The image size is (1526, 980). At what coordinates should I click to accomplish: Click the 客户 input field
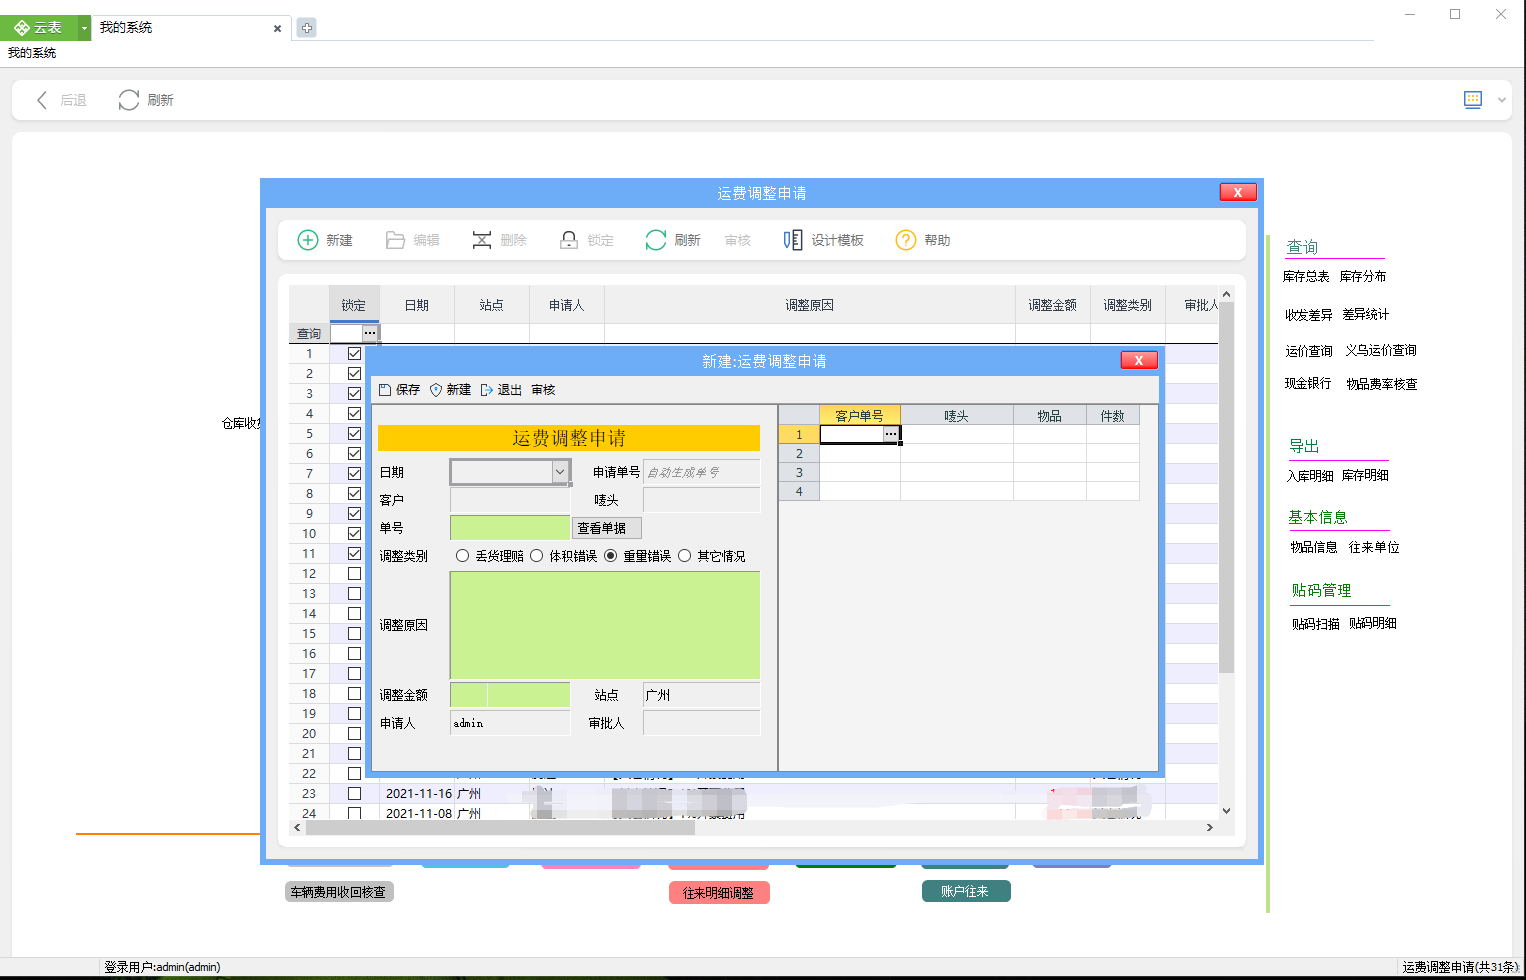point(510,500)
